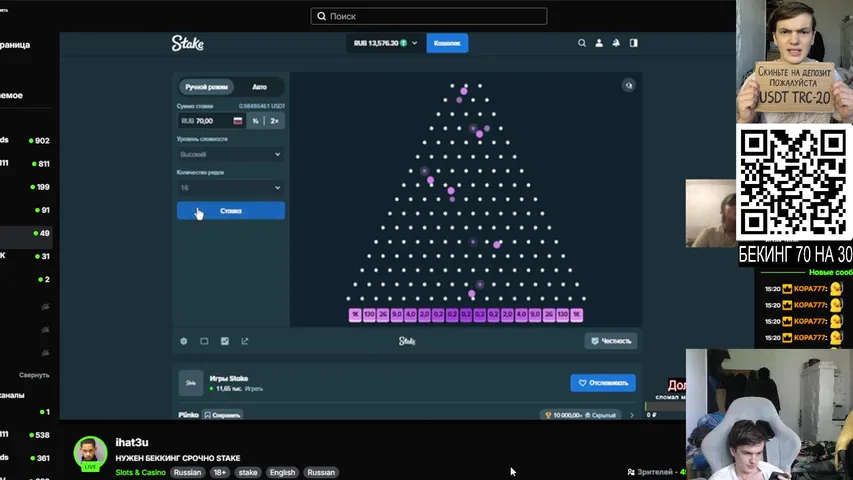
Task: Open the Slots & Casino category link
Action: [x=140, y=472]
